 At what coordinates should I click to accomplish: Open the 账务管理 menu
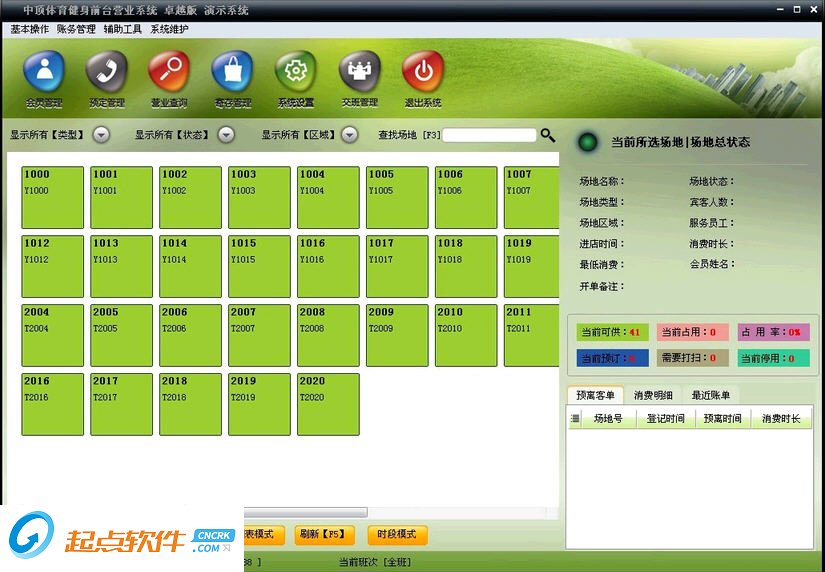(76, 29)
